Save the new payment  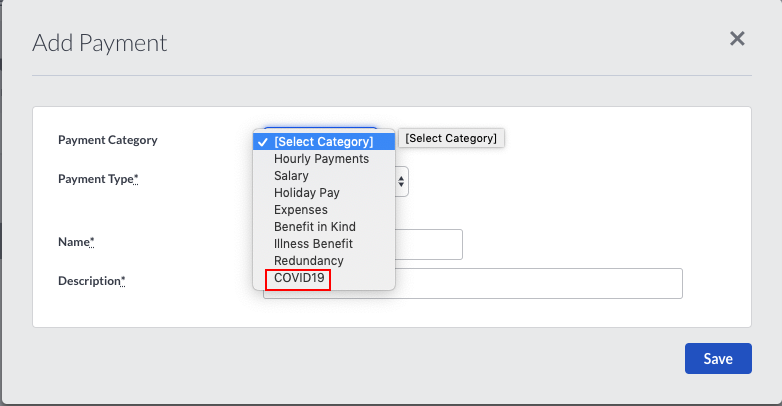(717, 359)
